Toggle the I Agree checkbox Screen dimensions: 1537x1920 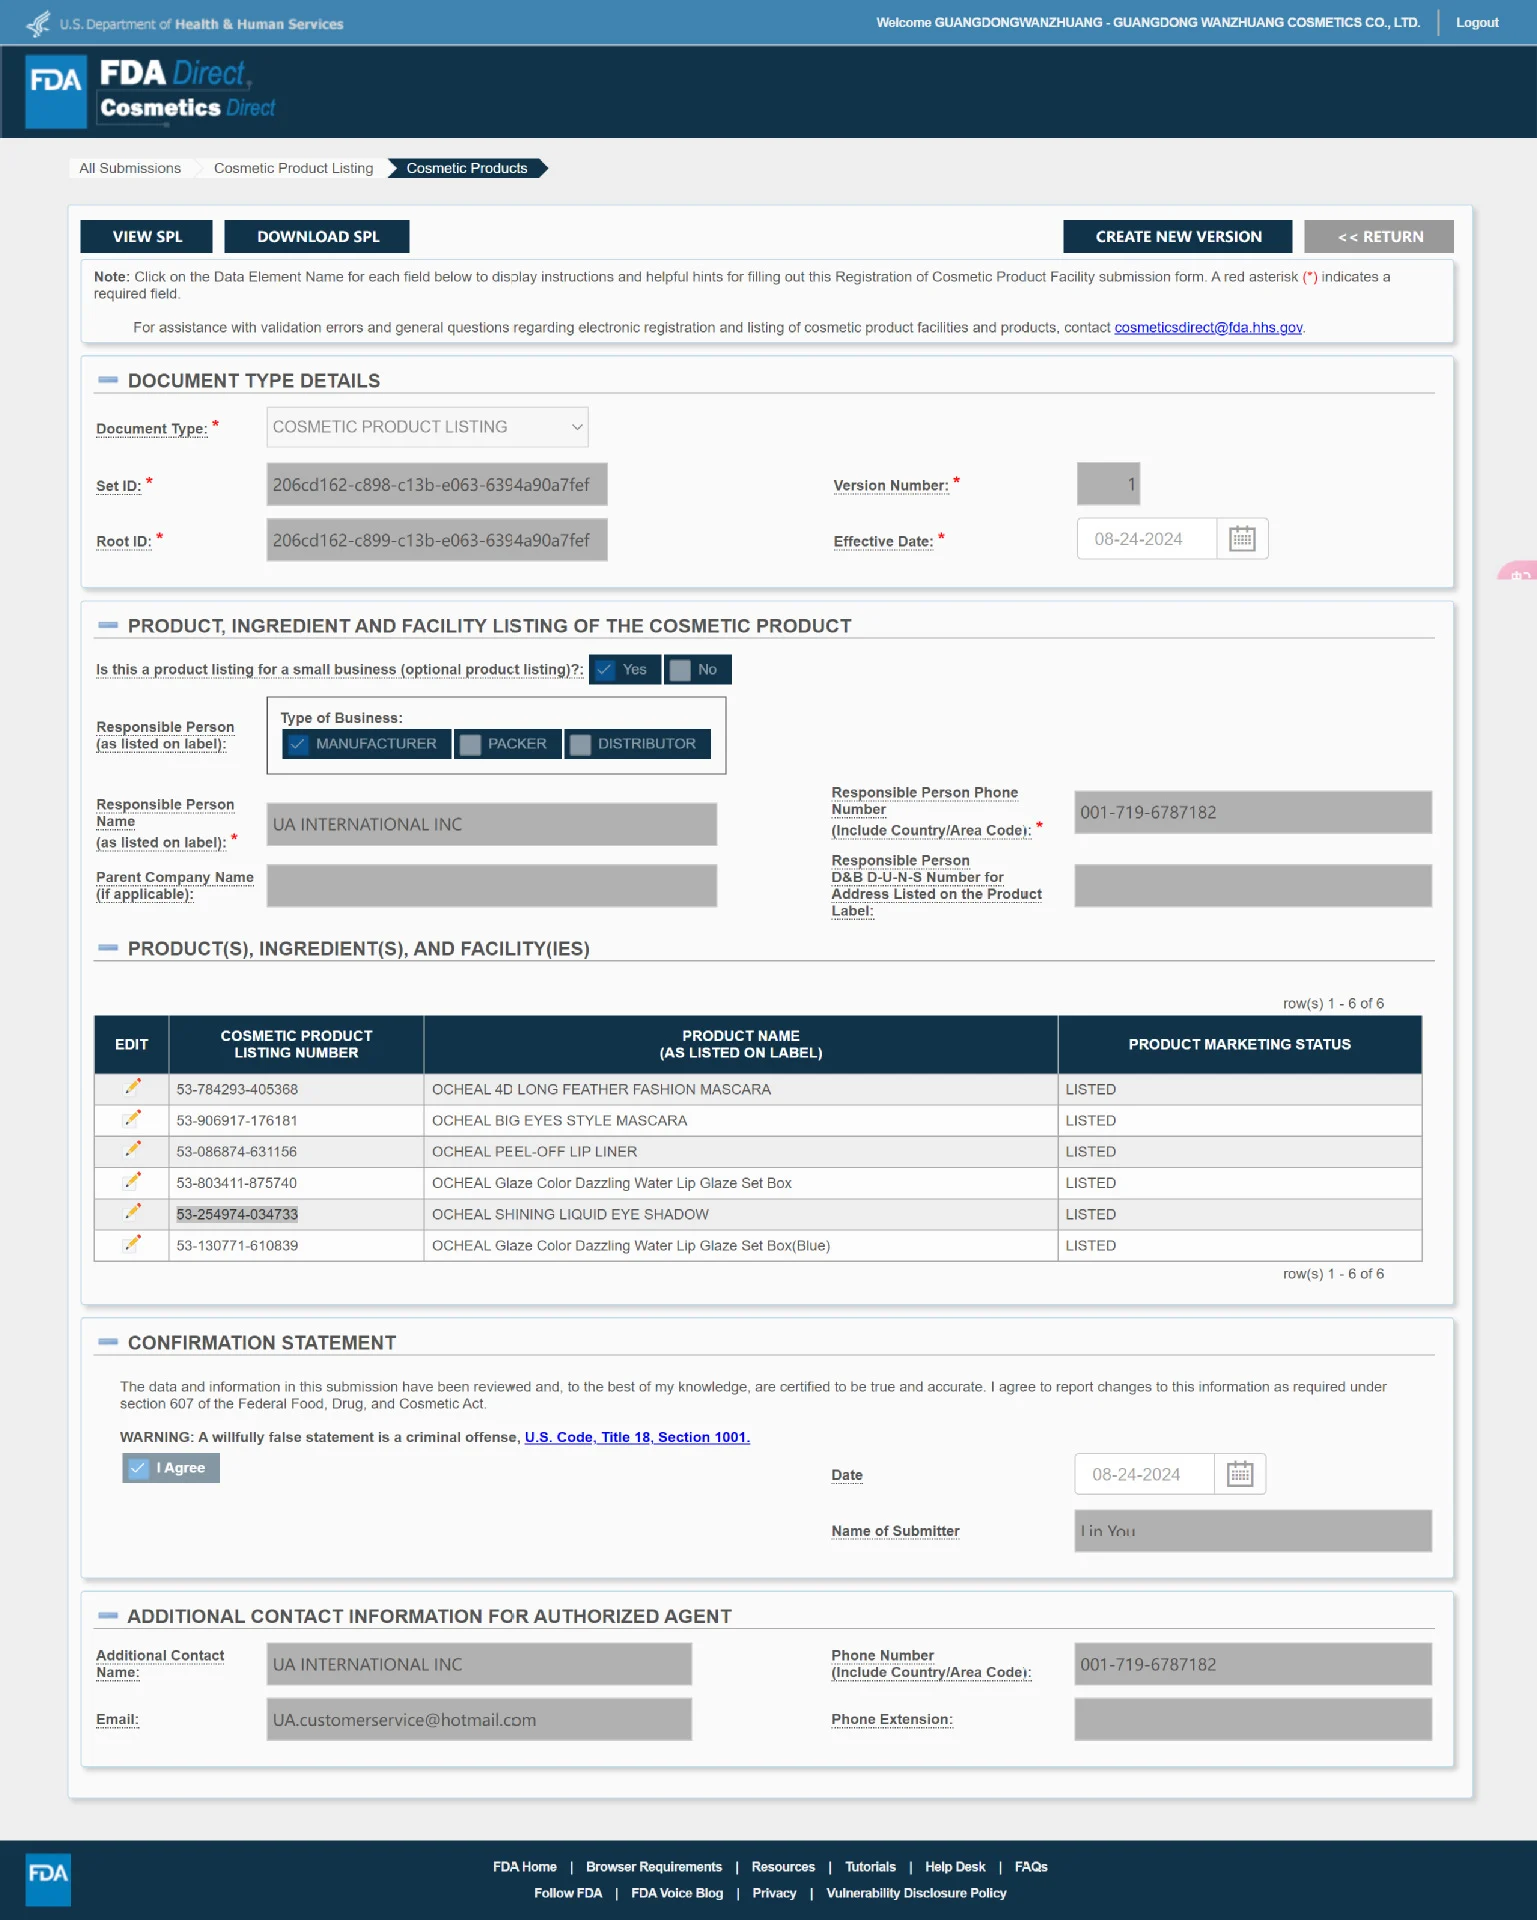click(x=138, y=1468)
